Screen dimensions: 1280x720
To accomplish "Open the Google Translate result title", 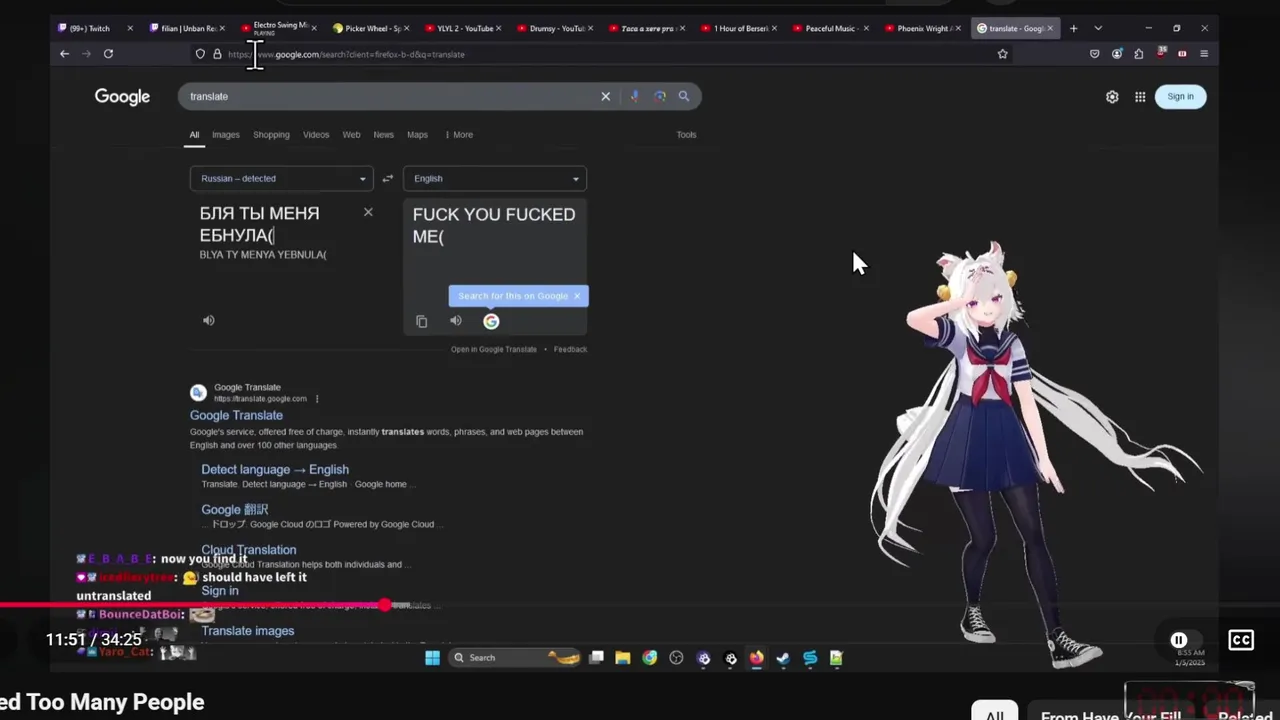I will coord(236,415).
